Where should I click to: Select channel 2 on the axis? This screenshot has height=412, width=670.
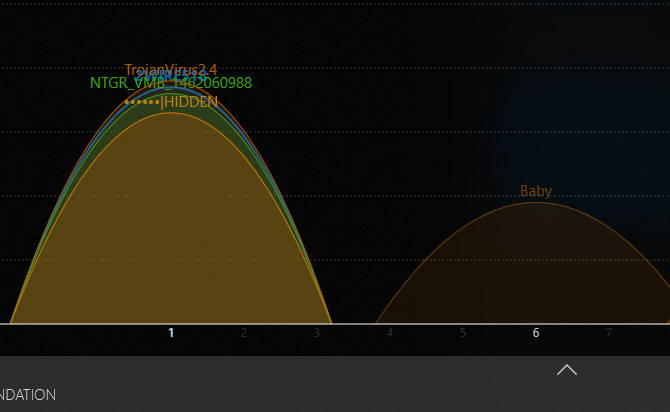244,333
